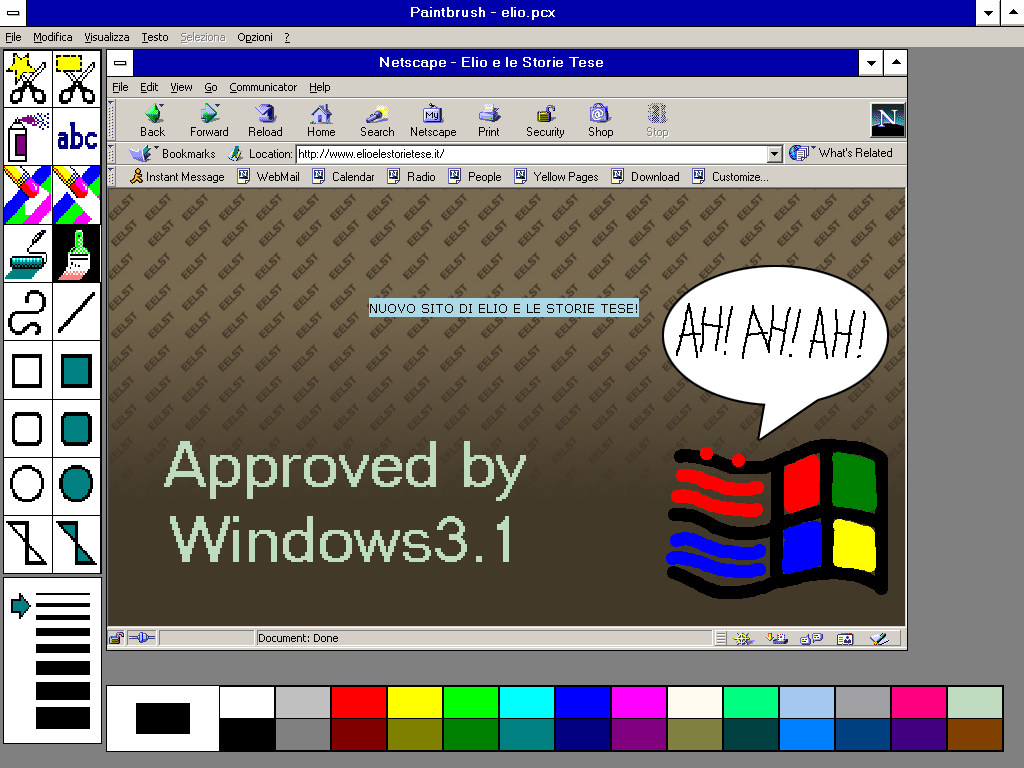Go Home using Netscape's house icon
Screen dimensions: 1024x768
(x=321, y=121)
